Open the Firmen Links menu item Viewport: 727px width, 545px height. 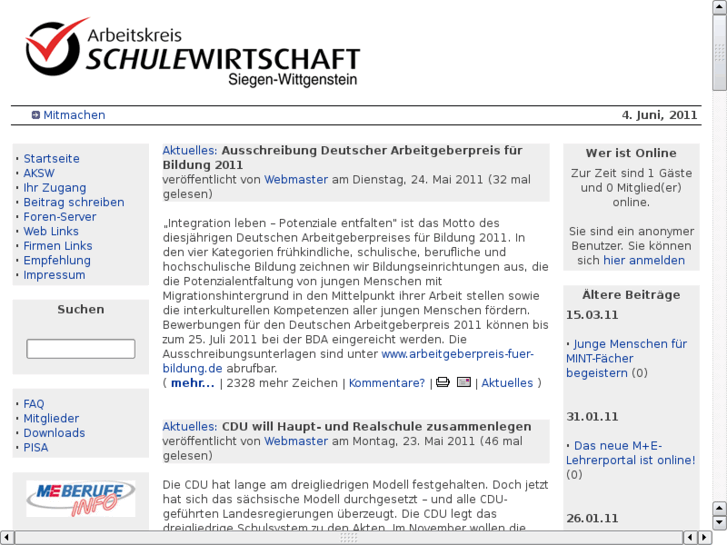(x=58, y=246)
